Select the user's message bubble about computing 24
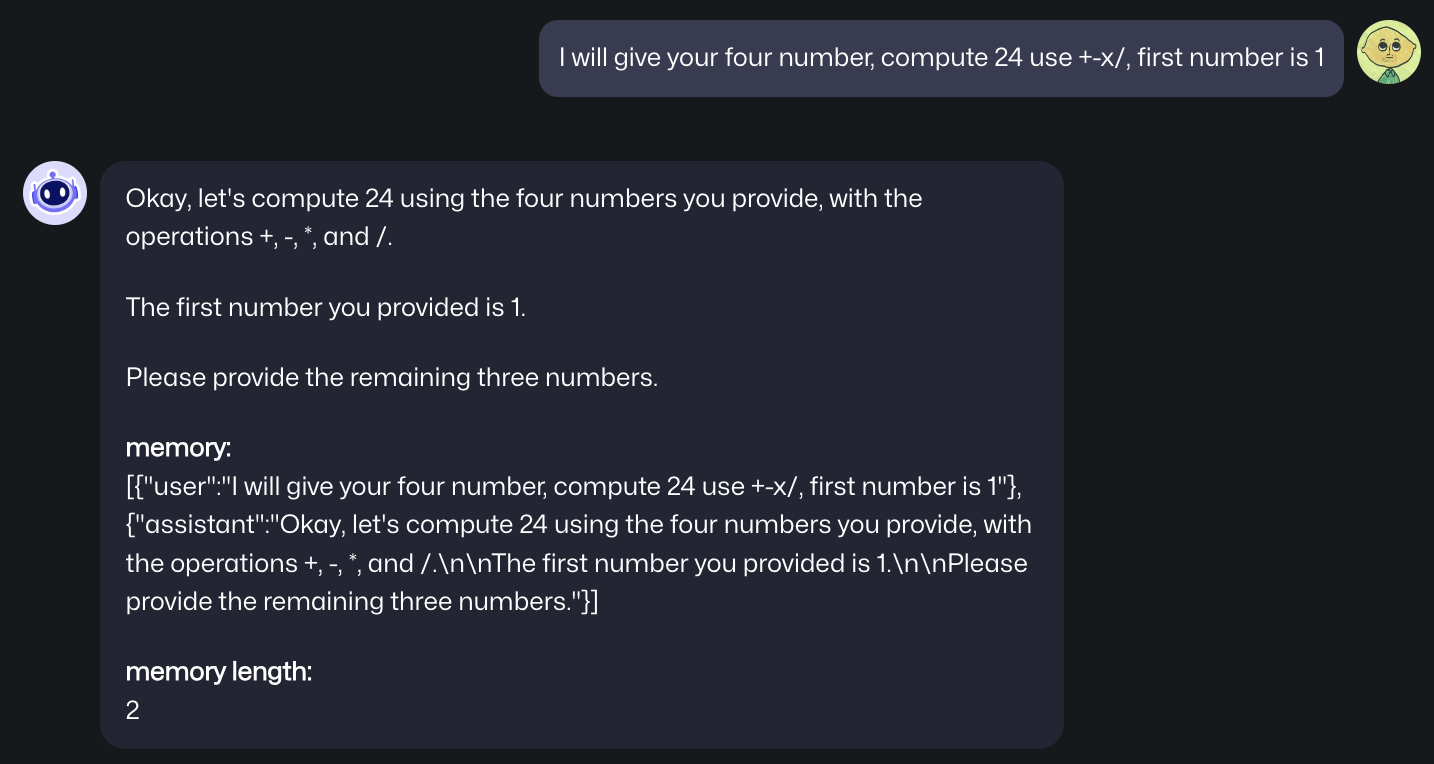Image resolution: width=1434 pixels, height=764 pixels. [941, 58]
